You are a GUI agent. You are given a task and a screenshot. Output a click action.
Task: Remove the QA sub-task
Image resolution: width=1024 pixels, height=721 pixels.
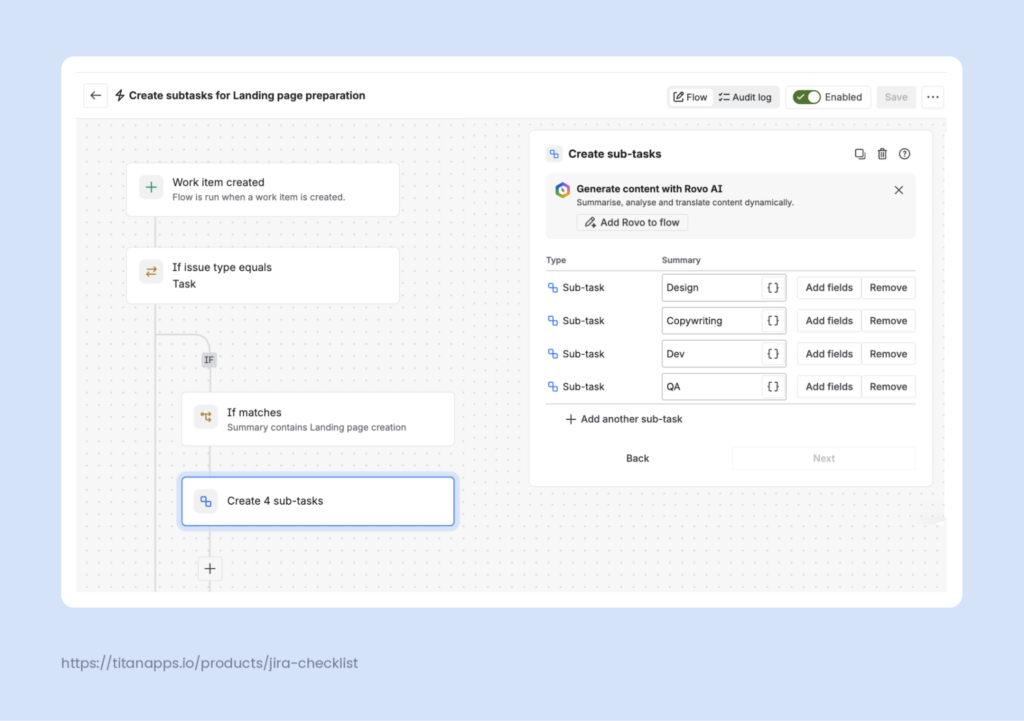[888, 387]
